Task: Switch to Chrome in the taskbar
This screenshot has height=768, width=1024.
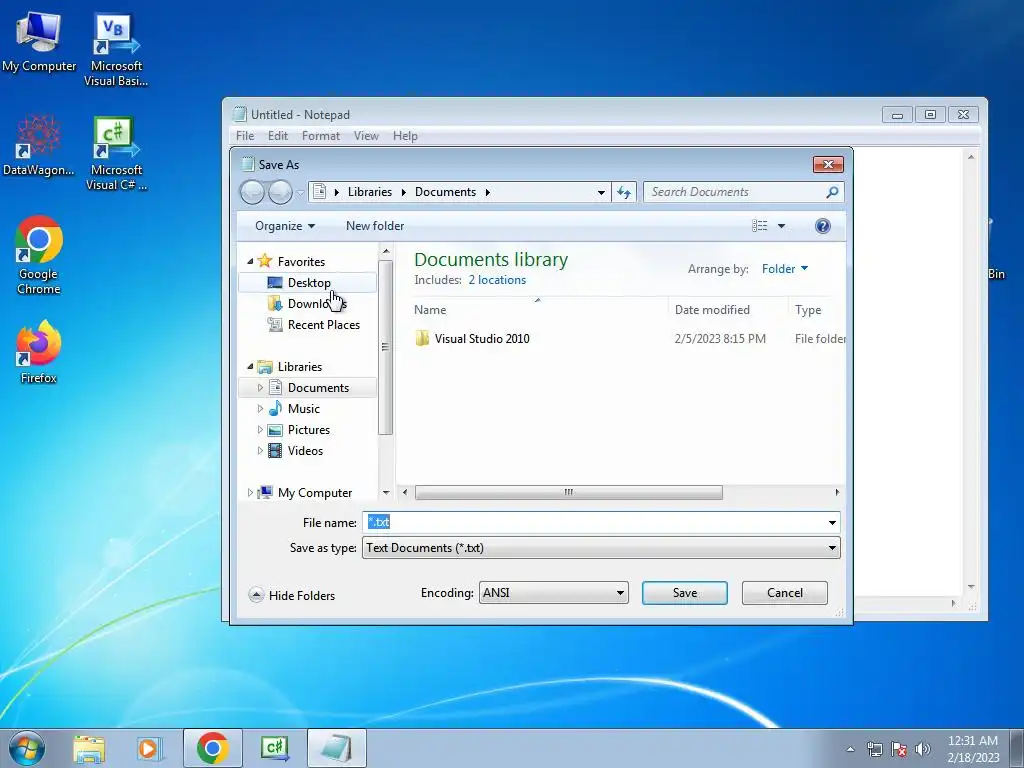Action: (x=212, y=748)
